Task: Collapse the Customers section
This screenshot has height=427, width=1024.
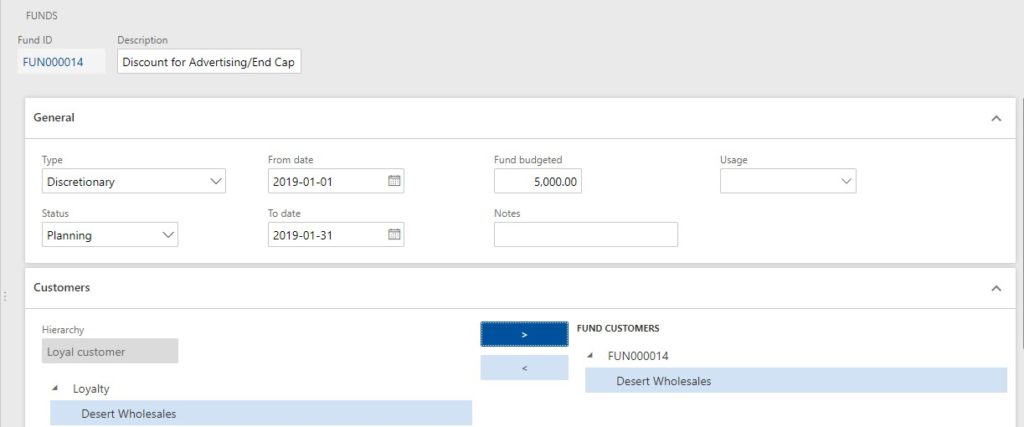Action: 995,288
